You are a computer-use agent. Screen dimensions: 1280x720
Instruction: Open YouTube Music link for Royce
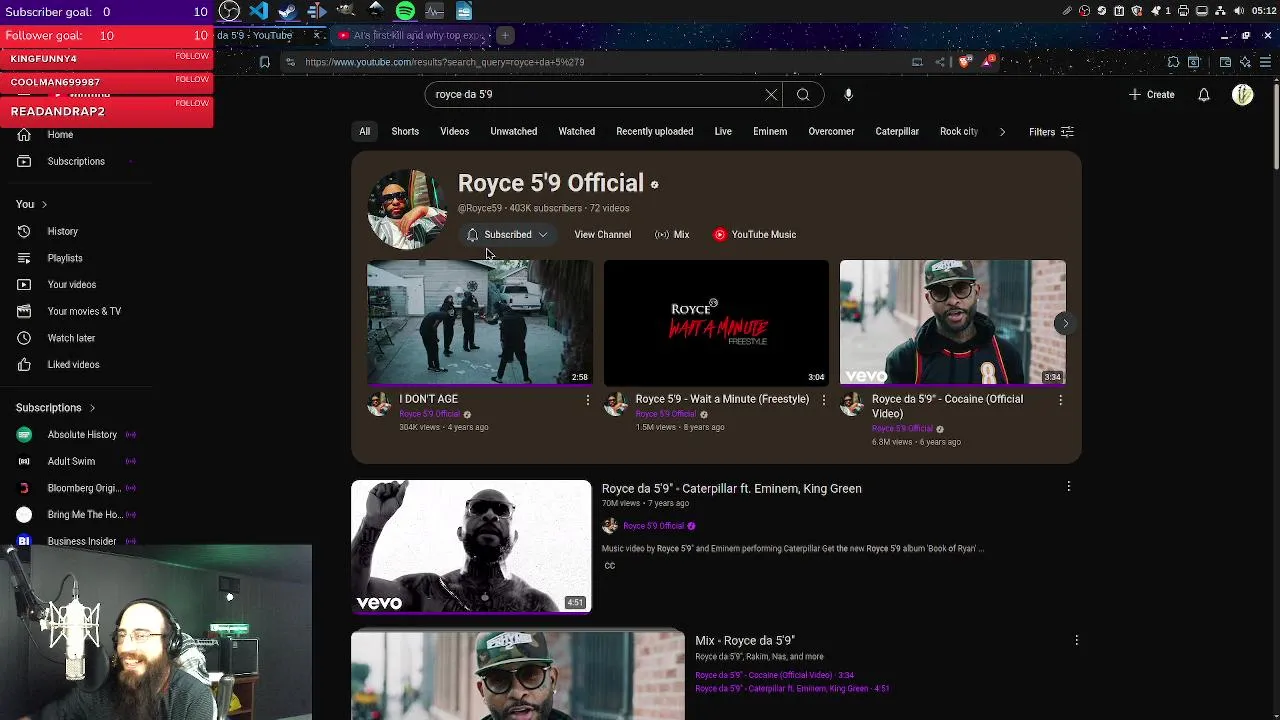pyautogui.click(x=754, y=235)
